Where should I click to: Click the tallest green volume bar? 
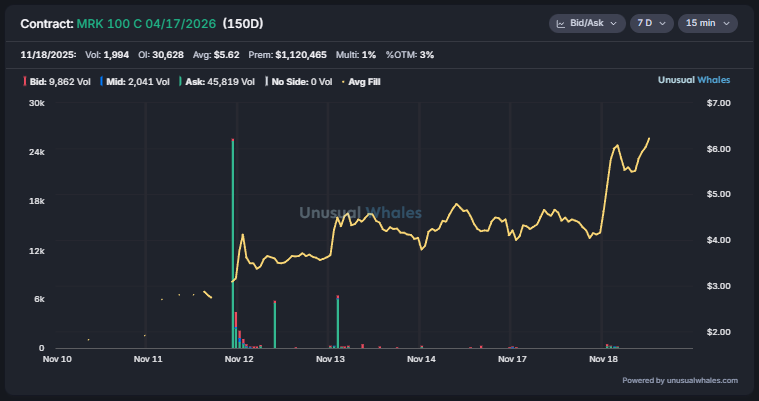[x=233, y=243]
